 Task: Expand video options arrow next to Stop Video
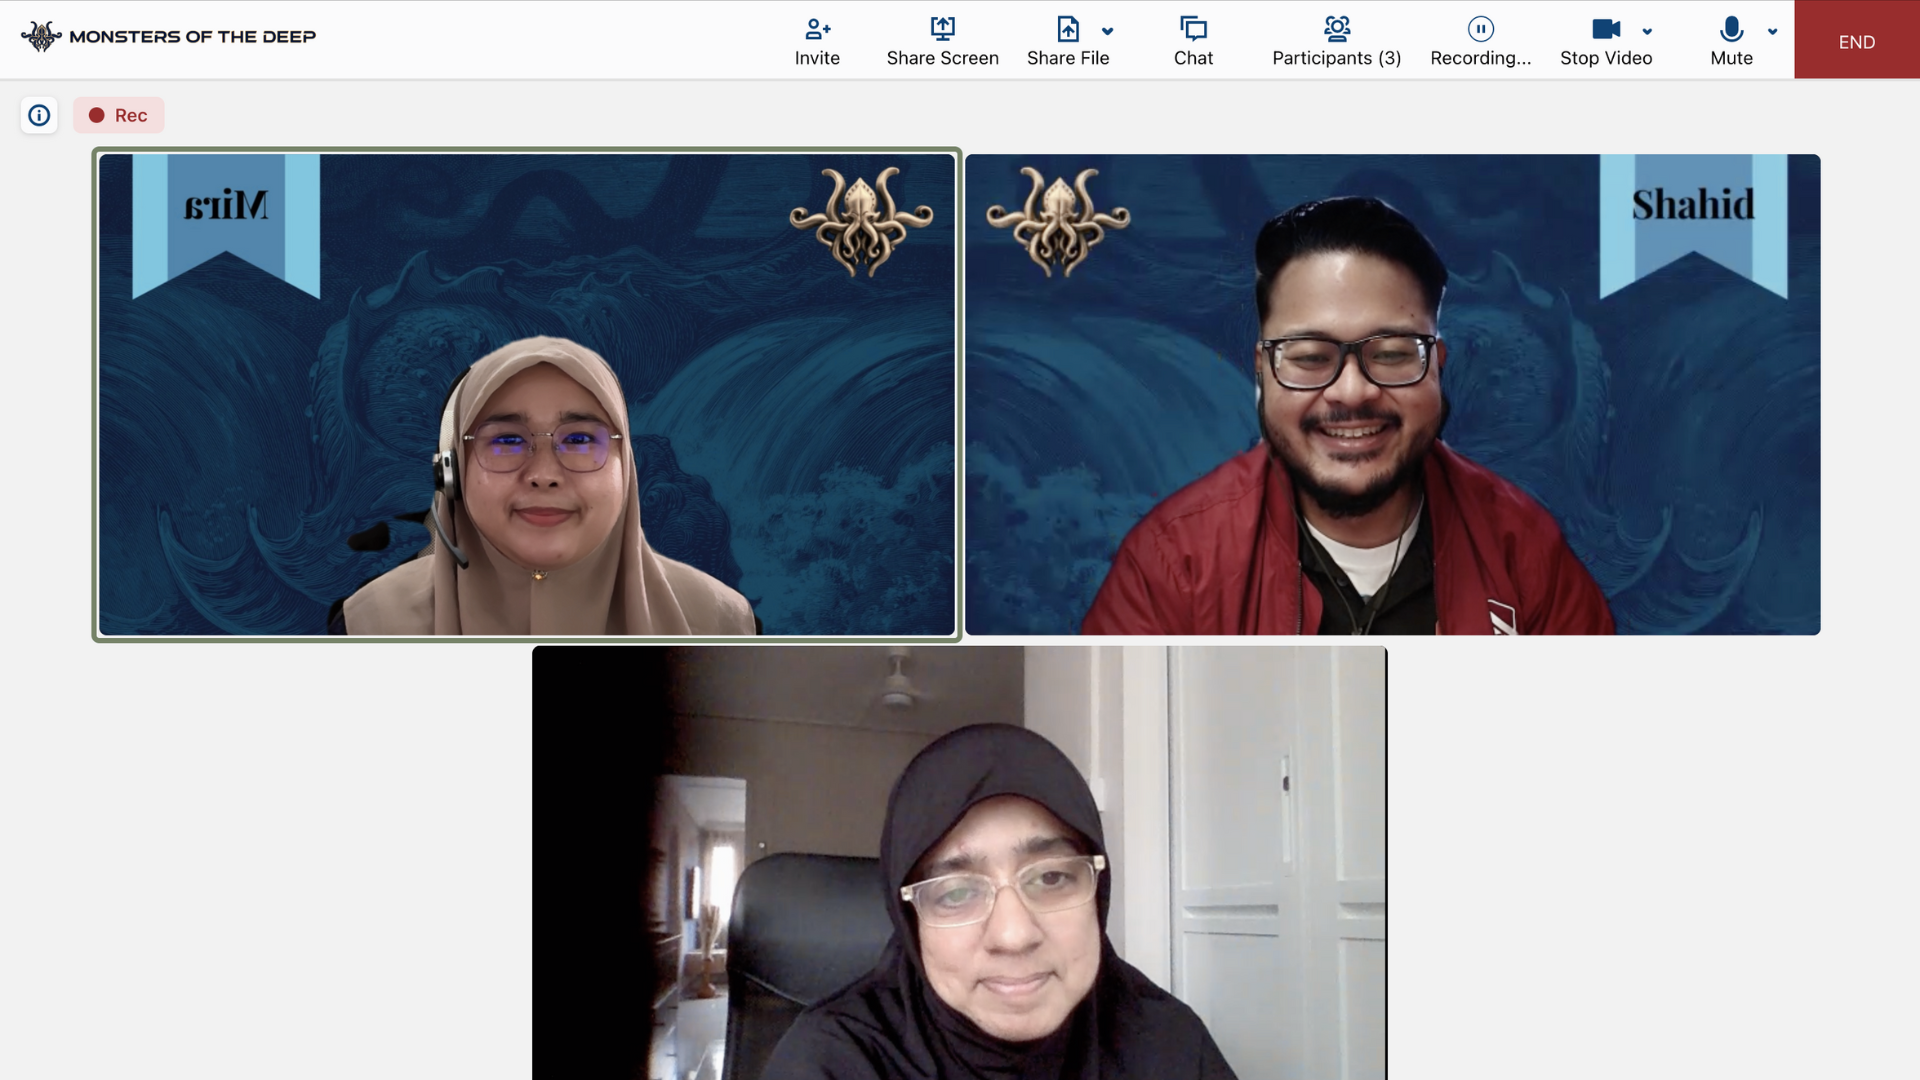click(1647, 31)
